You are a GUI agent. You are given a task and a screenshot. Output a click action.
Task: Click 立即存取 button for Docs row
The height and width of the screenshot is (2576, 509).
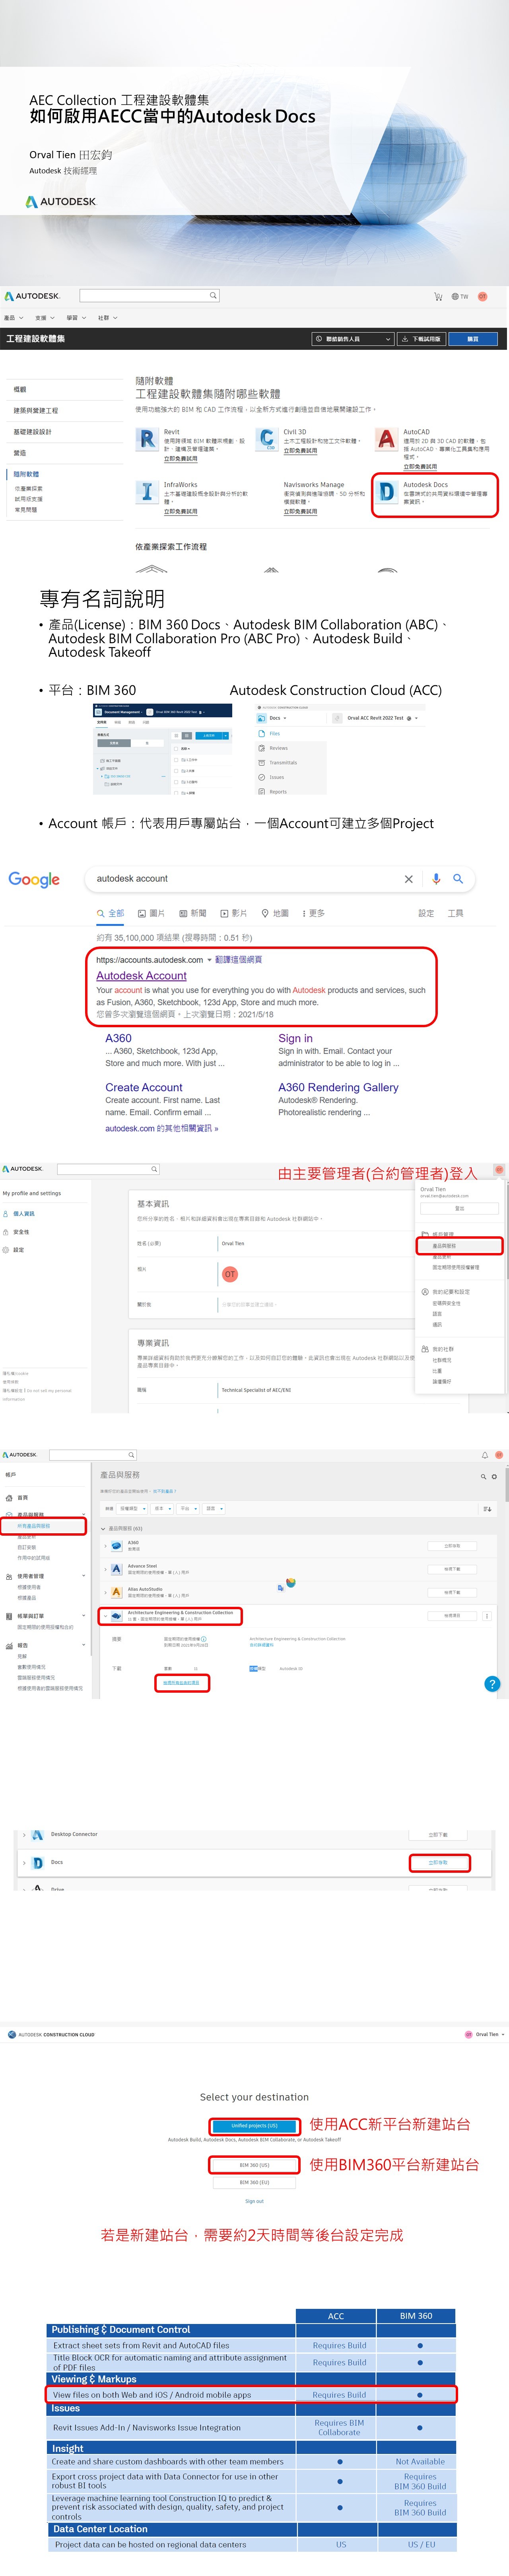pyautogui.click(x=438, y=1862)
